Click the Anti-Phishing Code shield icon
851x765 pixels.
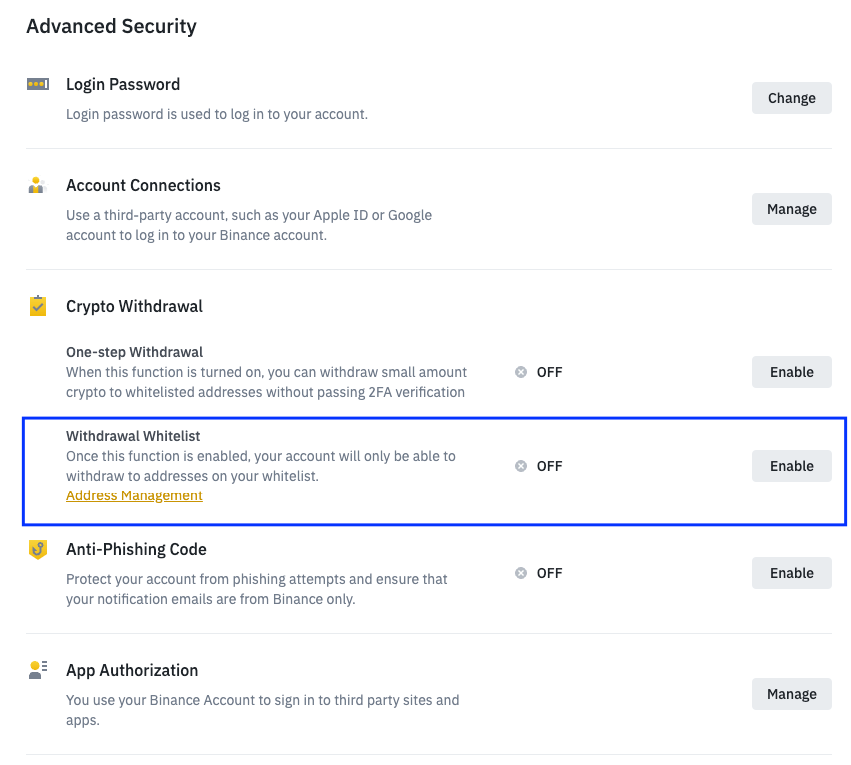coord(38,549)
